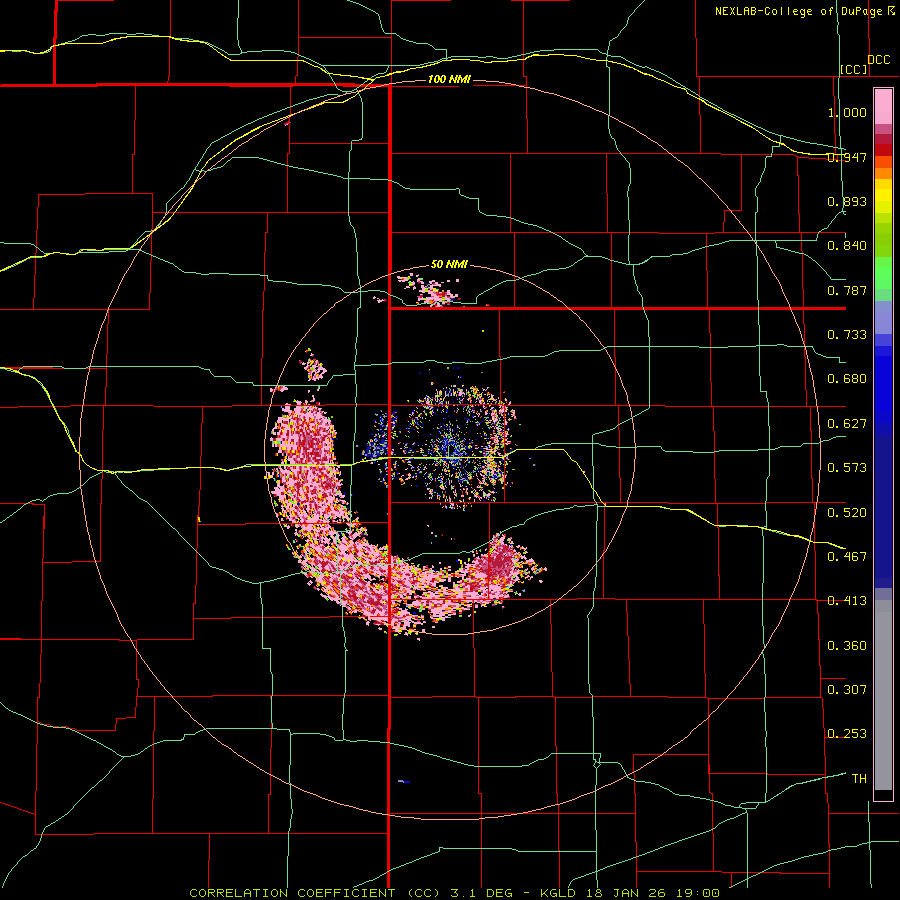This screenshot has width=900, height=900.
Task: Click the [CC] label above the color bar
Action: (x=854, y=69)
